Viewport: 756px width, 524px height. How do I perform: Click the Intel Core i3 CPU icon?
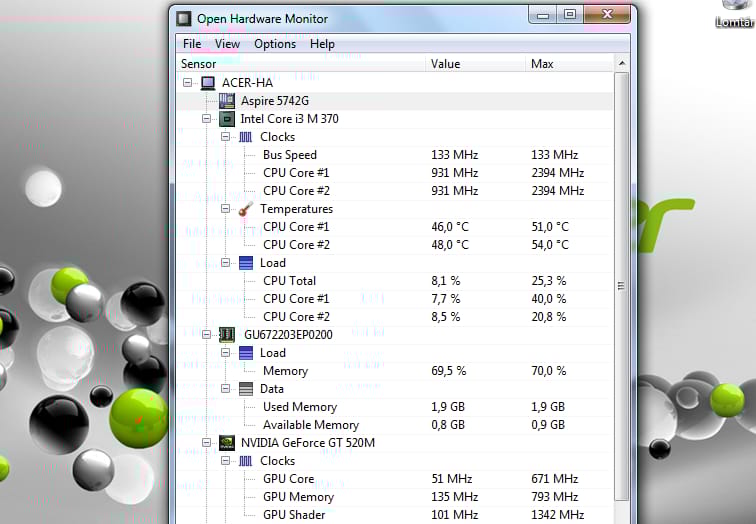(x=227, y=119)
